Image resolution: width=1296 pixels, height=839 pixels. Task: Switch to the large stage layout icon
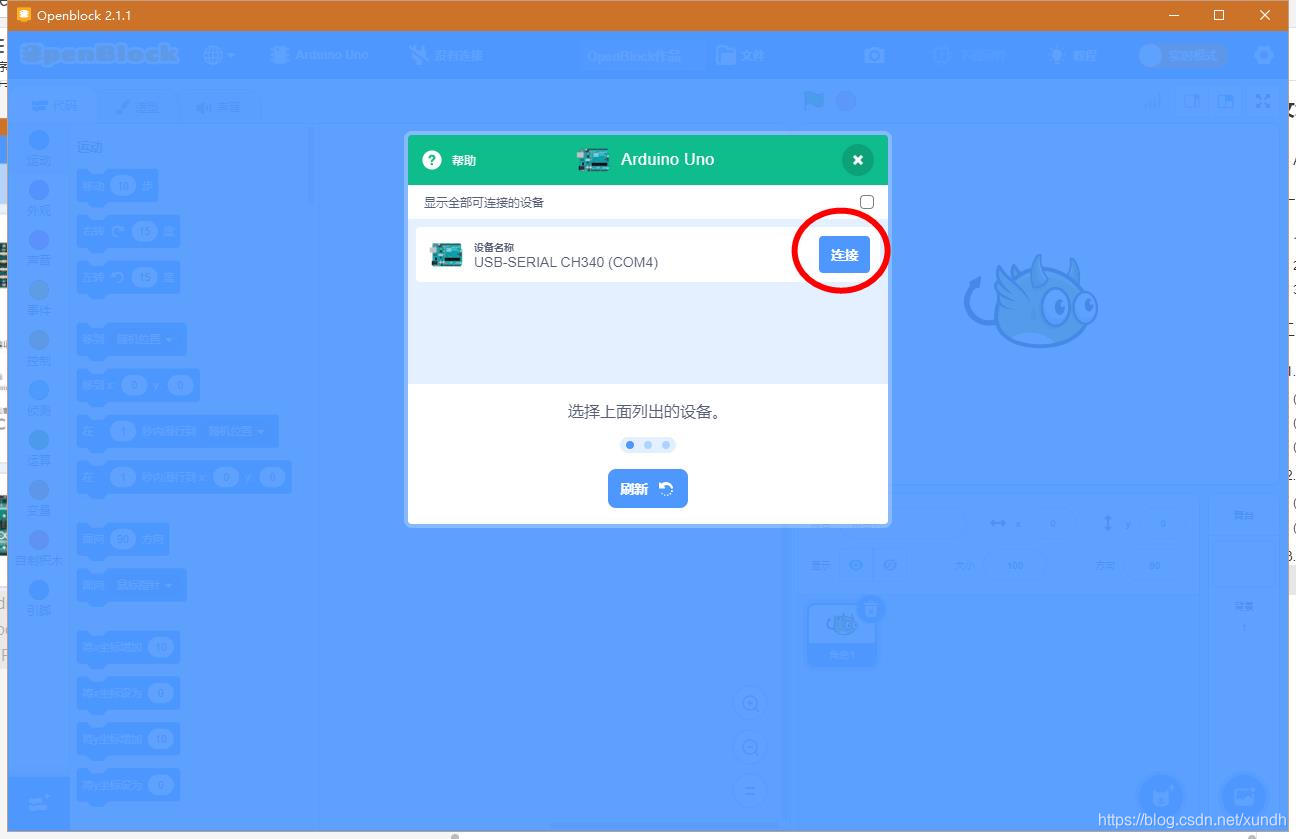(x=1224, y=101)
